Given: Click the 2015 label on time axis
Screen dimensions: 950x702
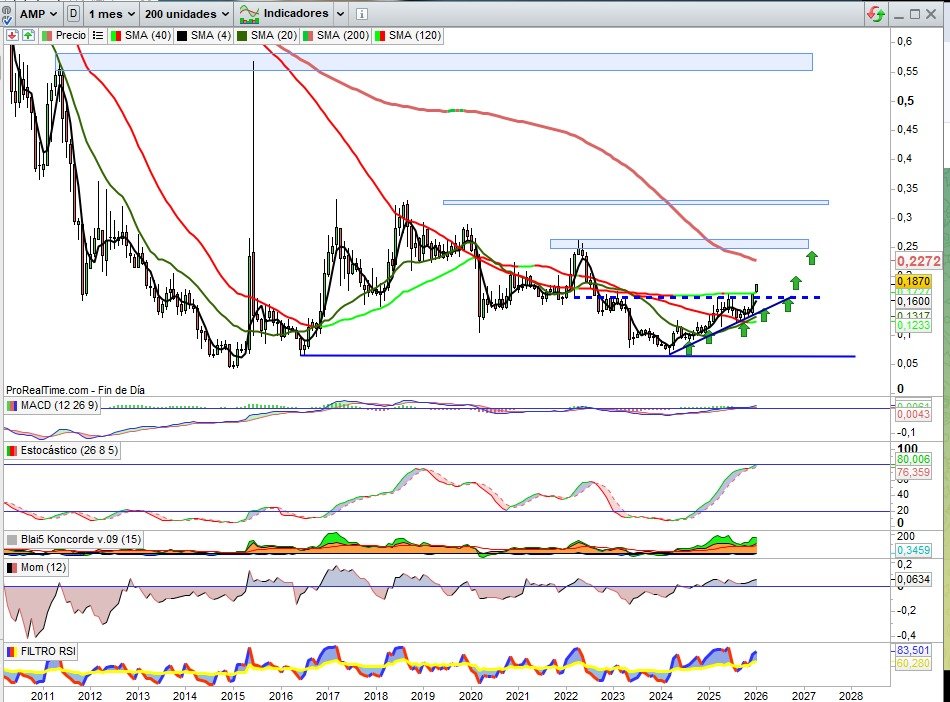Looking at the screenshot, I should (233, 696).
